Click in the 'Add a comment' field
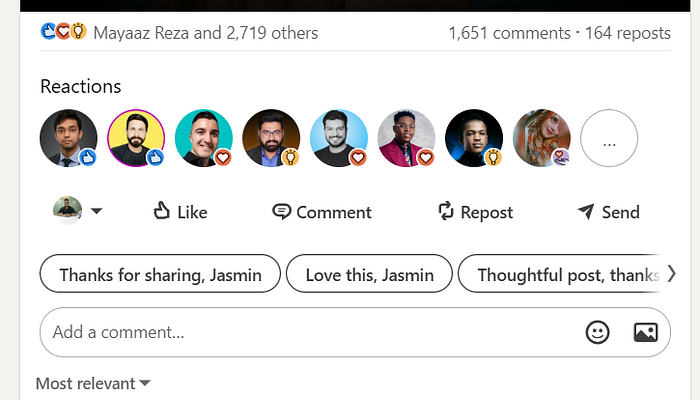 (x=312, y=332)
